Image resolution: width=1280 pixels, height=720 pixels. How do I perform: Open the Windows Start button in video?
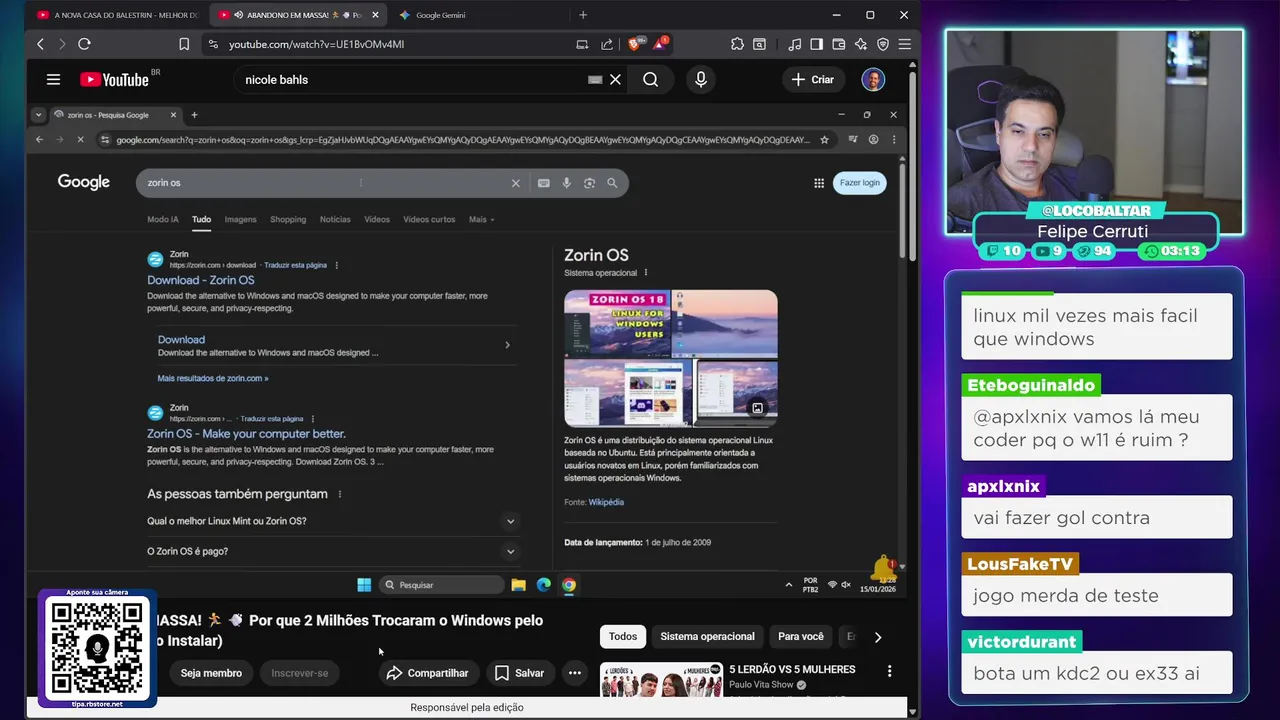click(364, 585)
